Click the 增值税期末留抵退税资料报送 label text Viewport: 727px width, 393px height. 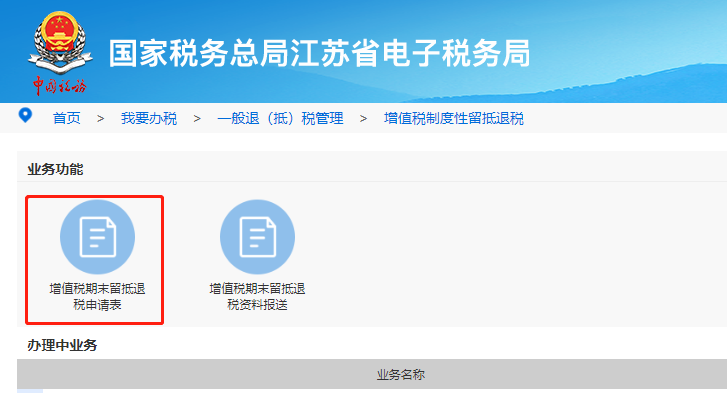coord(257,297)
